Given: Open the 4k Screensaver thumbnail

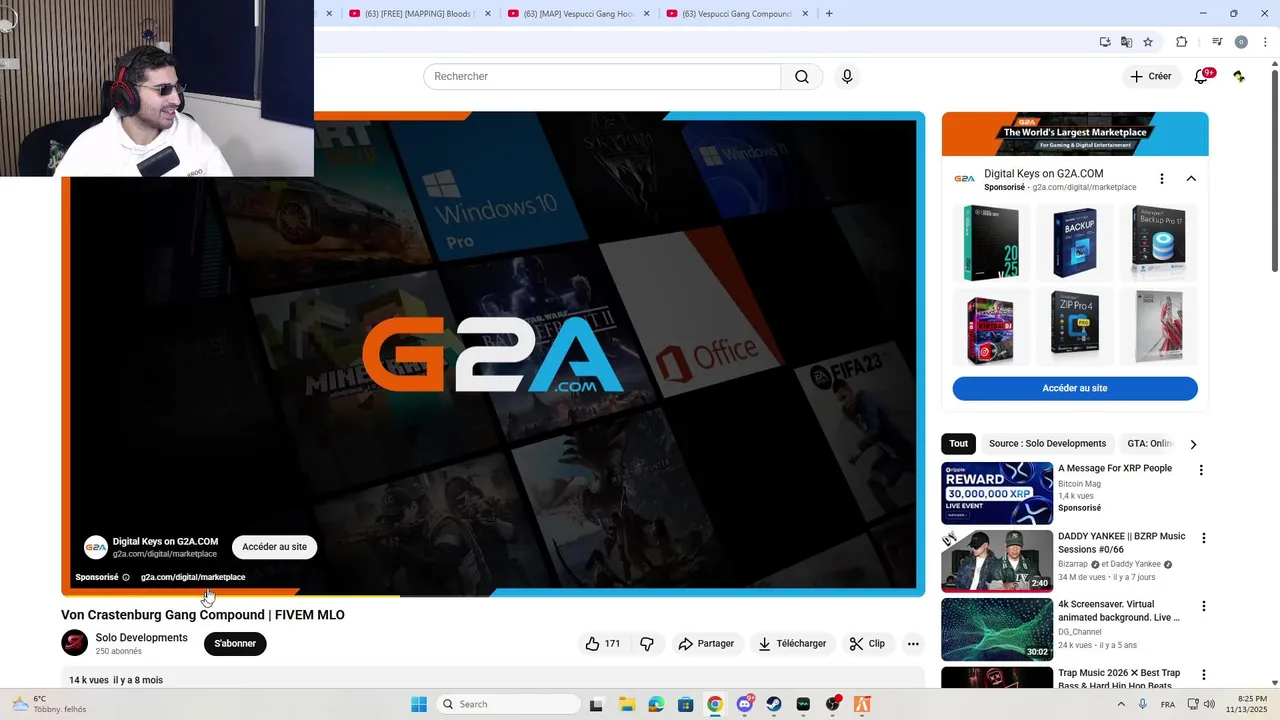Looking at the screenshot, I should click(997, 629).
